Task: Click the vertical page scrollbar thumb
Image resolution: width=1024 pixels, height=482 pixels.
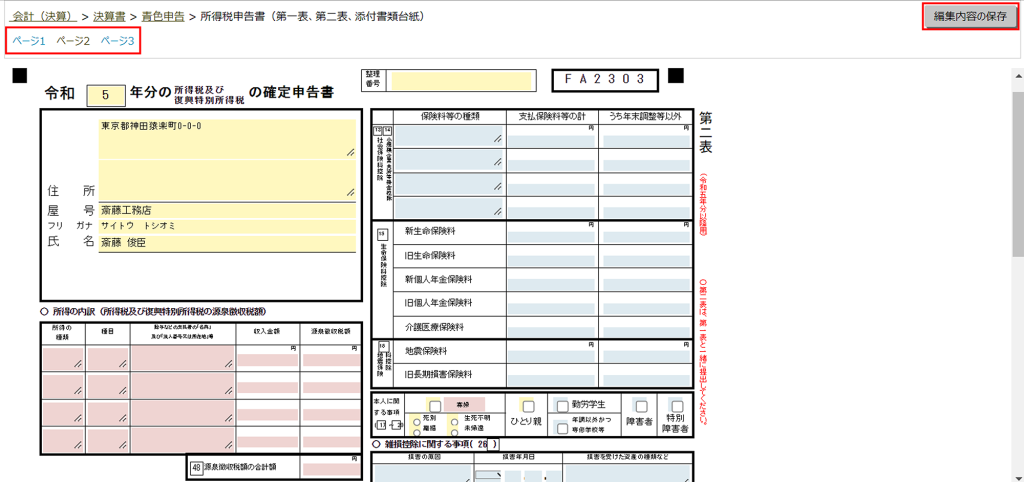Action: tap(1017, 175)
